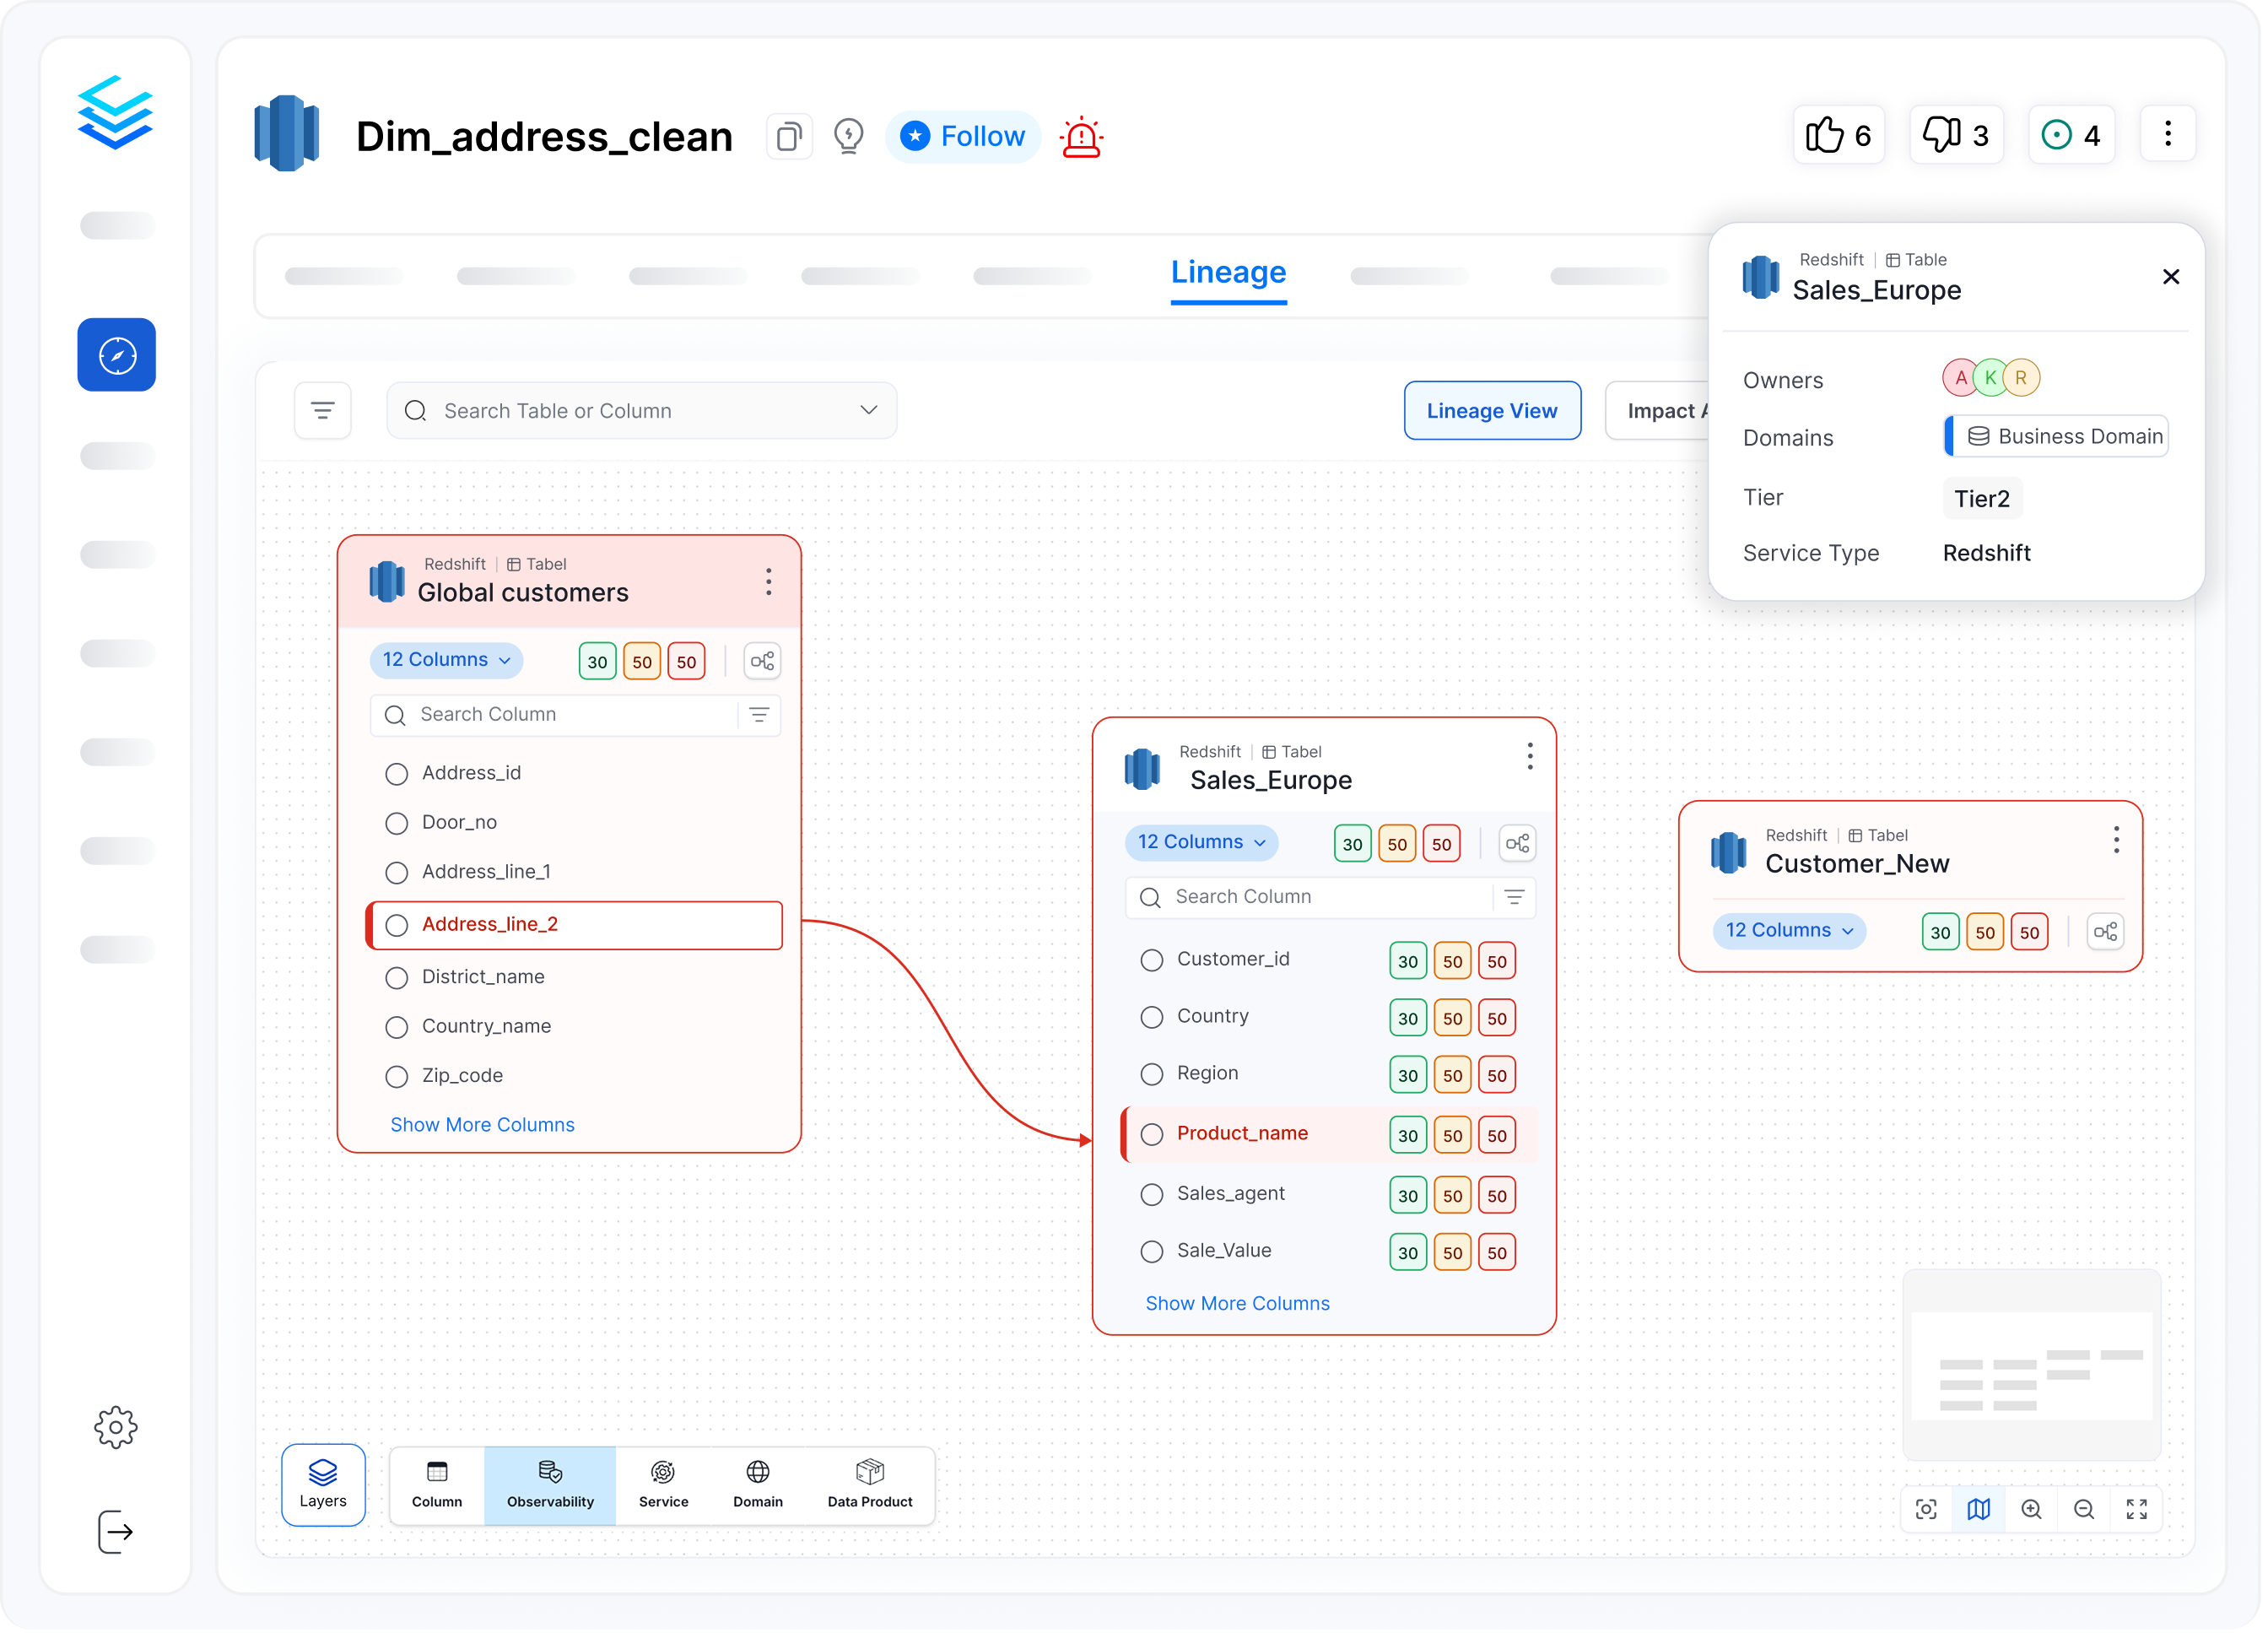Click the copy icon beside table title

[789, 136]
